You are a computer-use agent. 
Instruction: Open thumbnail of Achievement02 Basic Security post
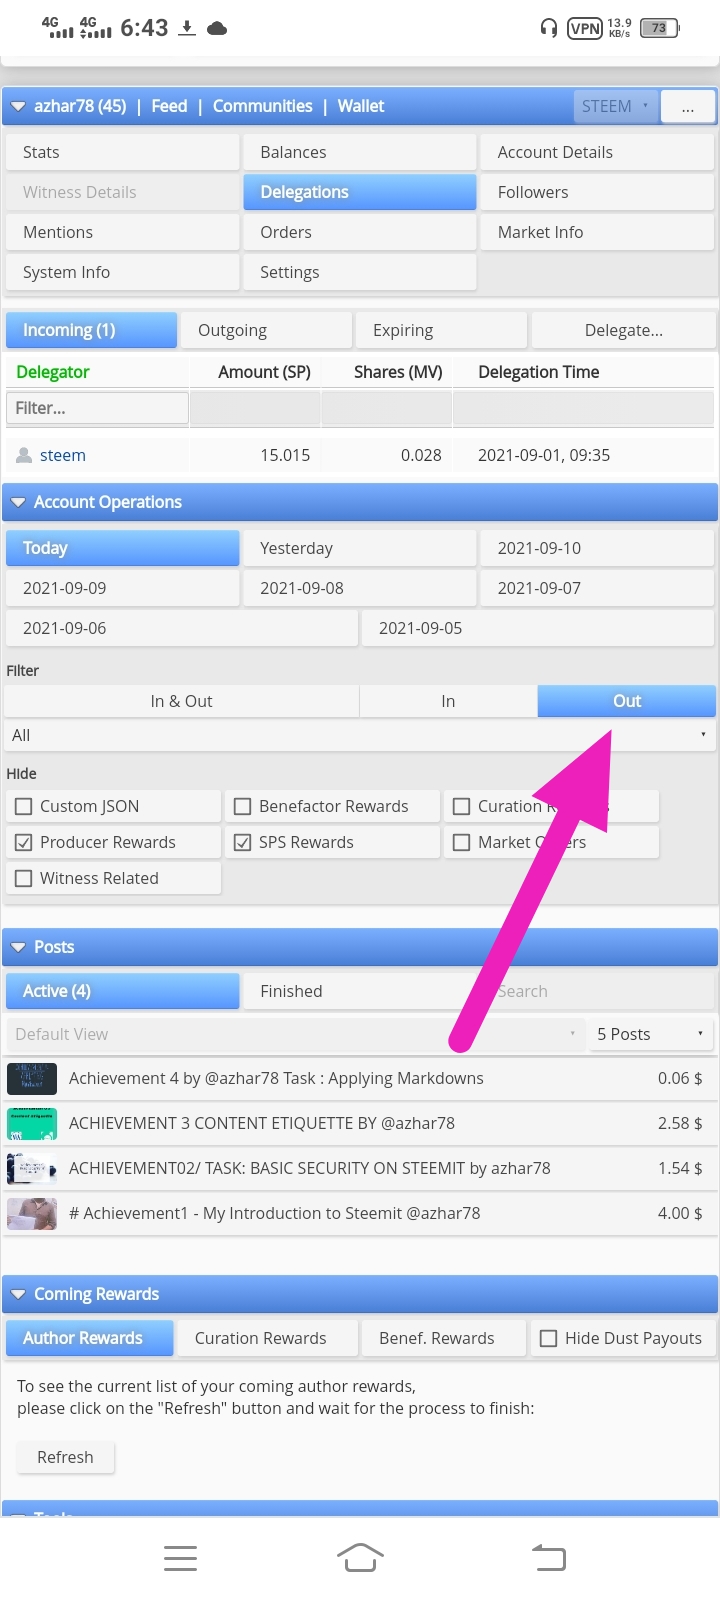pyautogui.click(x=32, y=1169)
